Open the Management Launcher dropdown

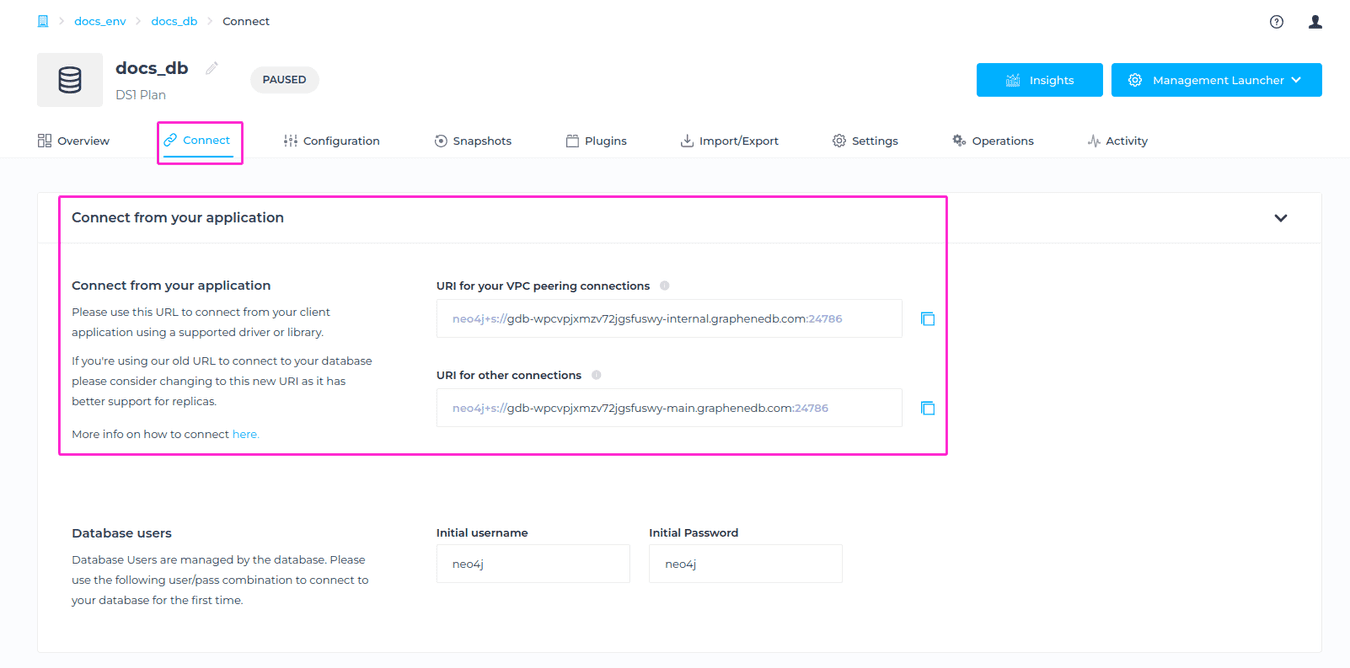click(x=1216, y=79)
